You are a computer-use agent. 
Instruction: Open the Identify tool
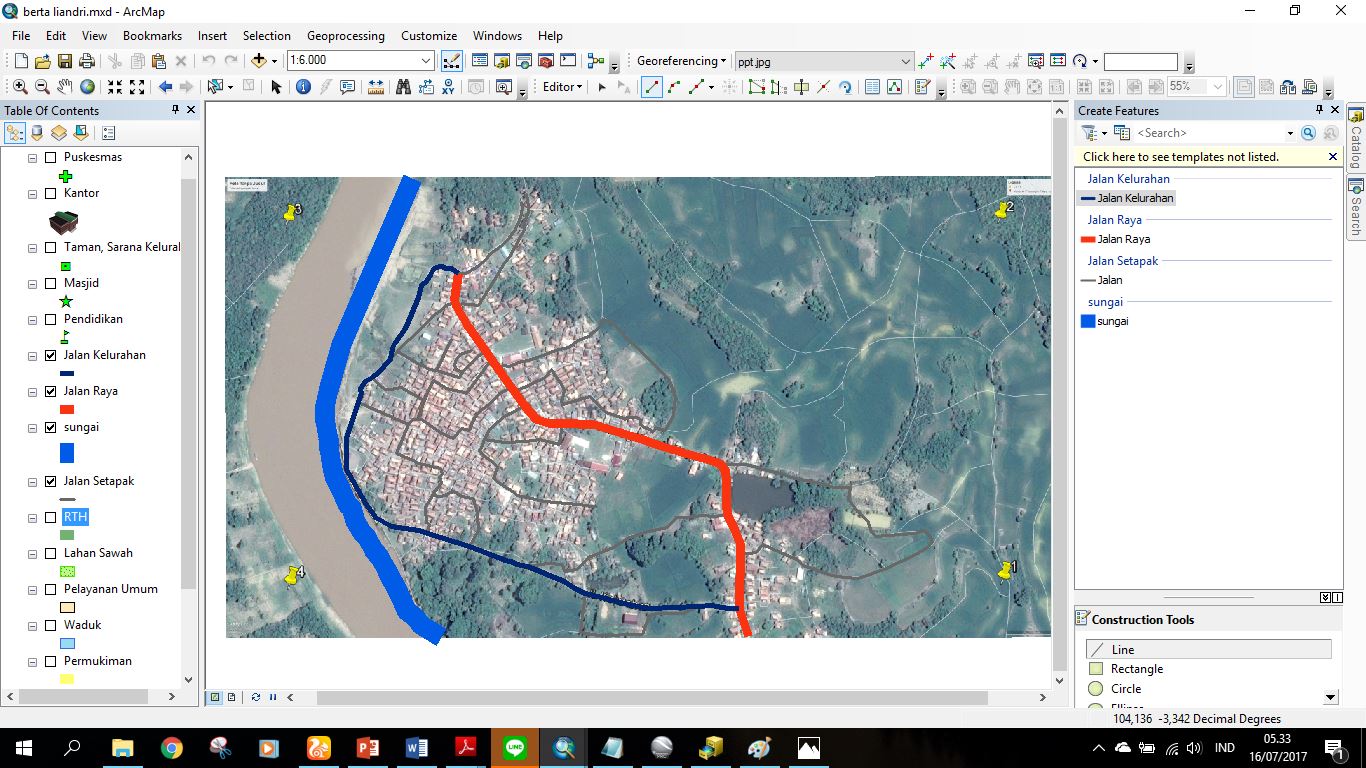pyautogui.click(x=302, y=86)
